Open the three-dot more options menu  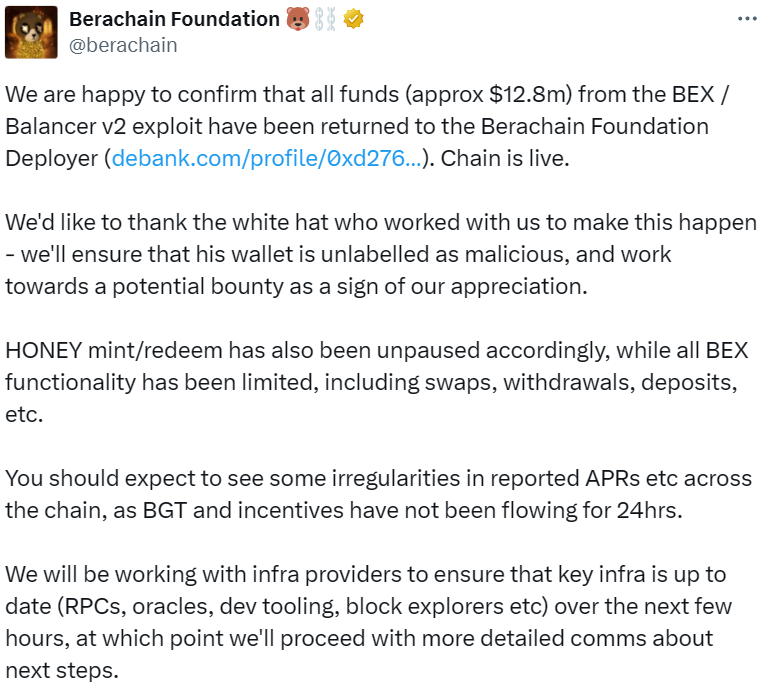[x=746, y=19]
